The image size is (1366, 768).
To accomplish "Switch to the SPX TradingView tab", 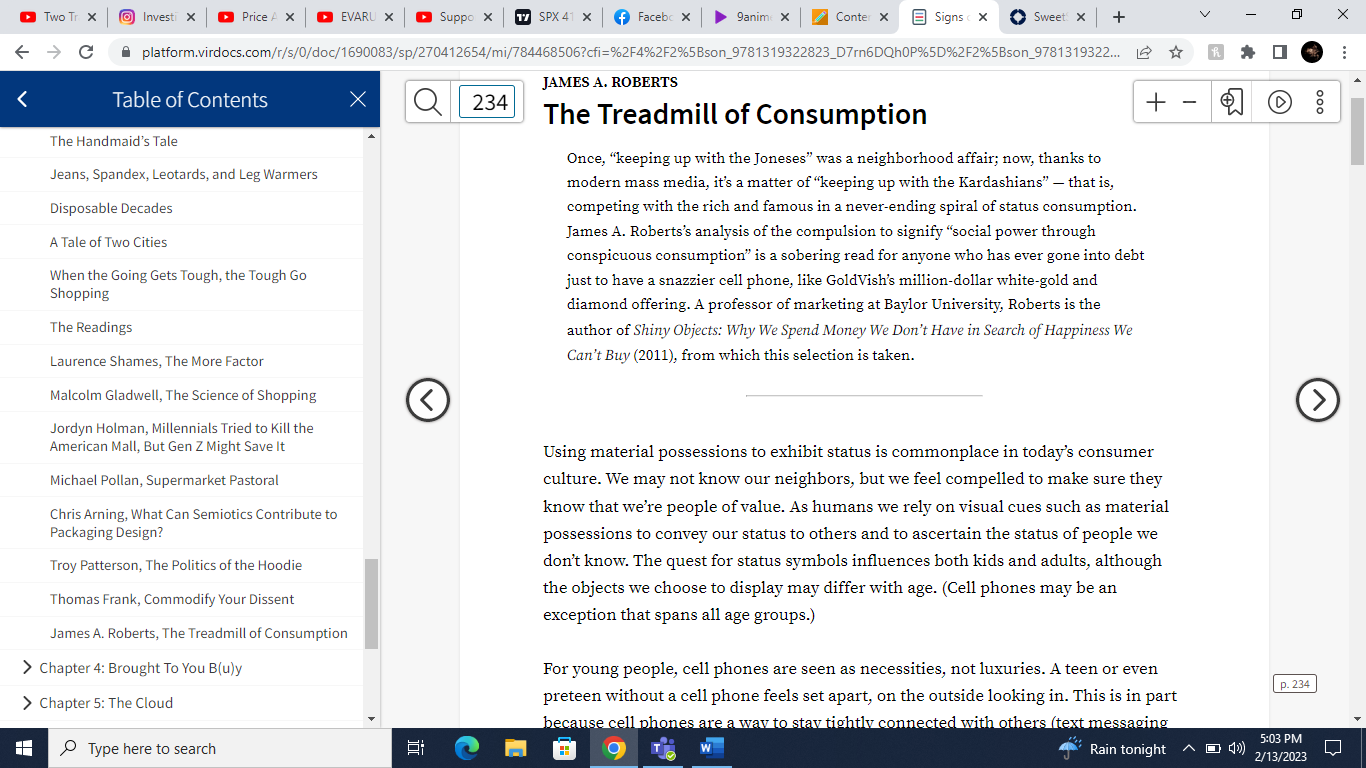I will (x=551, y=17).
